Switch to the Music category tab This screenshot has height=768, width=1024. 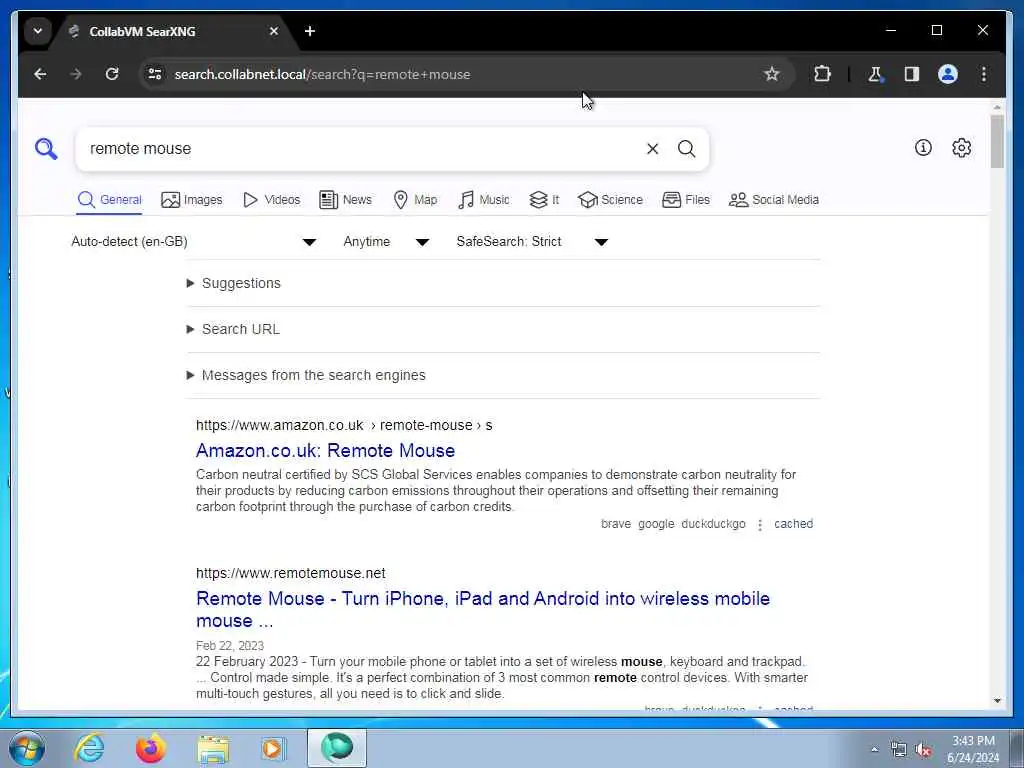click(484, 200)
